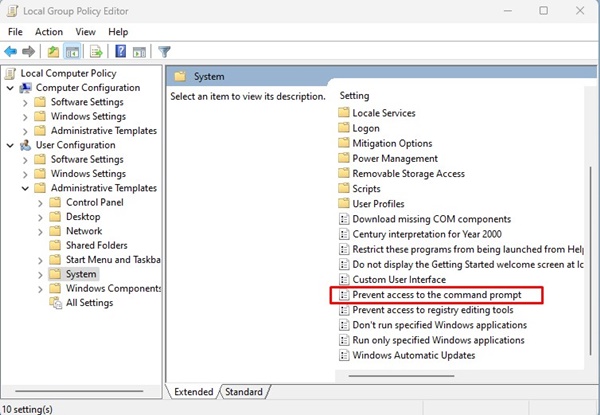The image size is (600, 415).
Task: Toggle the Show/Hide Action Pane icon
Action: 140,52
